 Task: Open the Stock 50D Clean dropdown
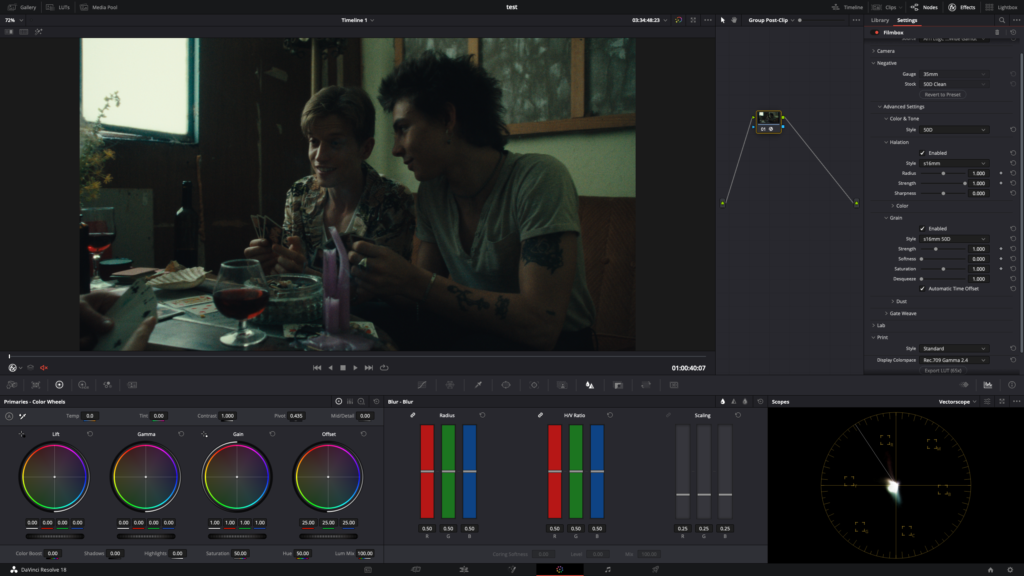click(954, 84)
